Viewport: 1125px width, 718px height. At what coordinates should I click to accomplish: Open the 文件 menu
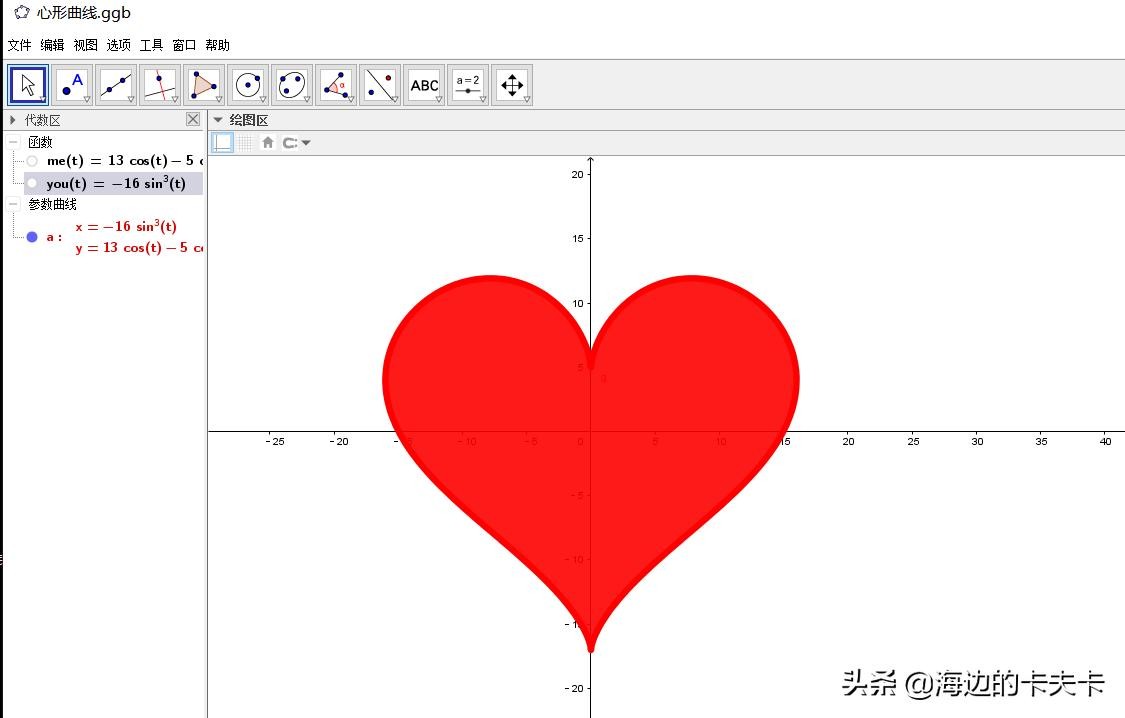20,45
